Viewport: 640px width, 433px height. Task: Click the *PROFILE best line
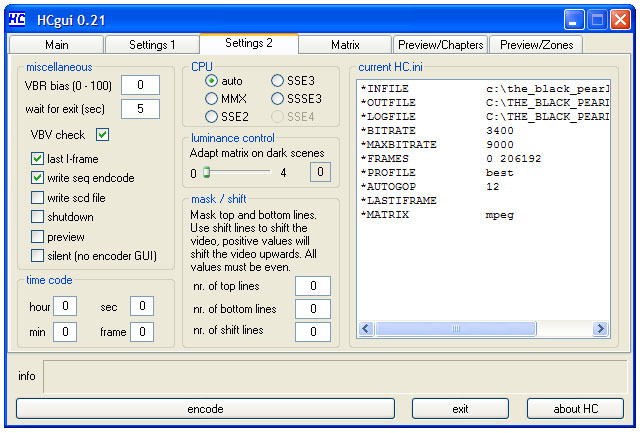click(x=437, y=173)
